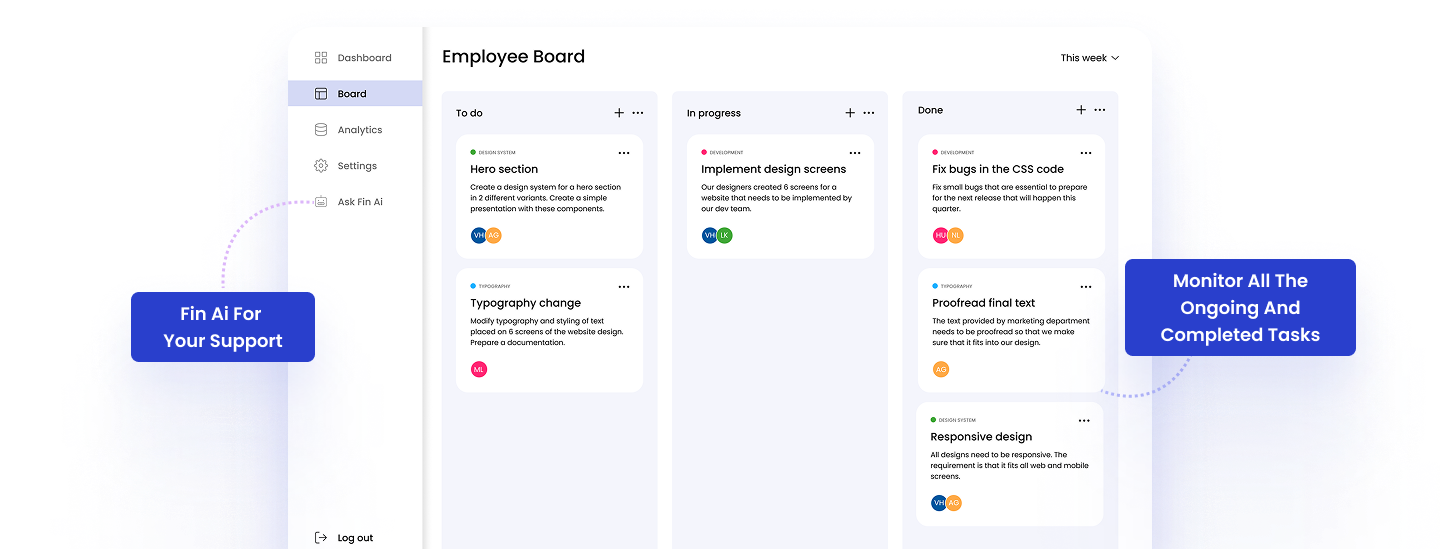1440x549 pixels.
Task: Open Done column three-dot menu
Action: click(x=1100, y=110)
